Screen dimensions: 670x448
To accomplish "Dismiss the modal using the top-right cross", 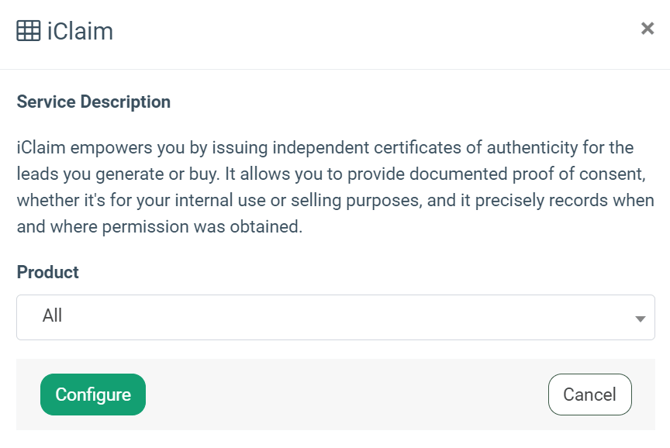I will (x=647, y=29).
